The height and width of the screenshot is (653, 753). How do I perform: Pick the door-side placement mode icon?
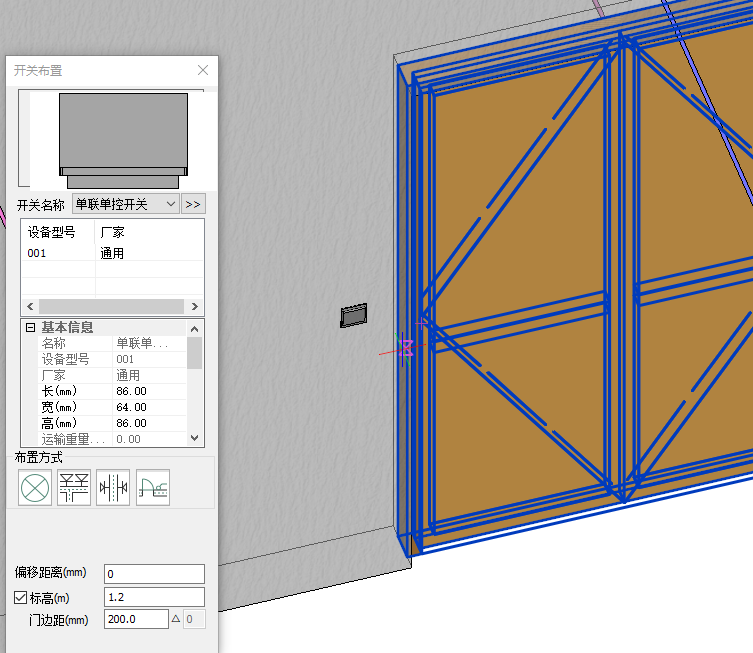[x=113, y=488]
